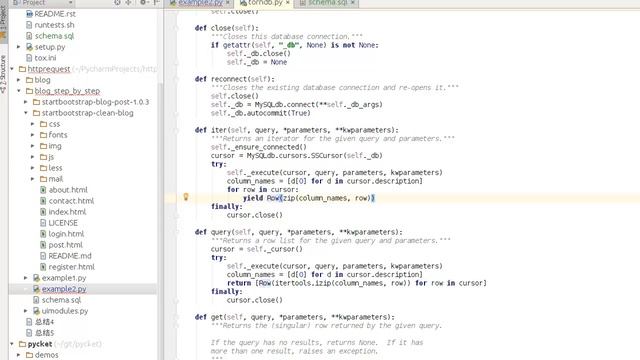
Task: Click the 总结4 file icon
Action: [x=29, y=322]
